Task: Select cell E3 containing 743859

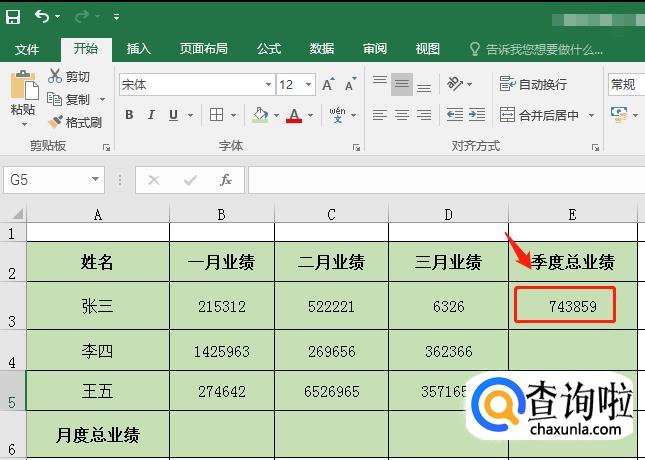Action: point(572,306)
